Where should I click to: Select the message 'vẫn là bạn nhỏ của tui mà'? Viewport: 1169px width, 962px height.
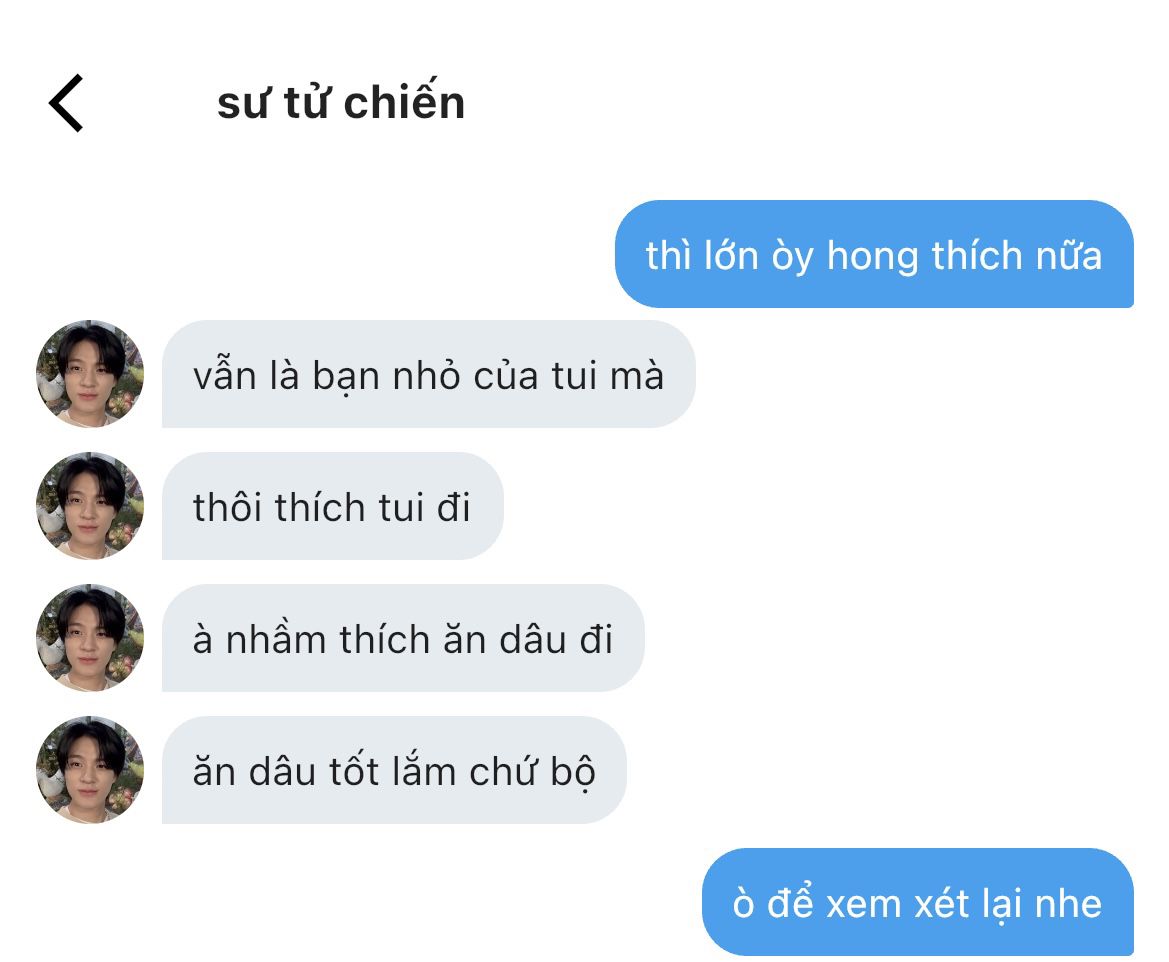tap(429, 374)
